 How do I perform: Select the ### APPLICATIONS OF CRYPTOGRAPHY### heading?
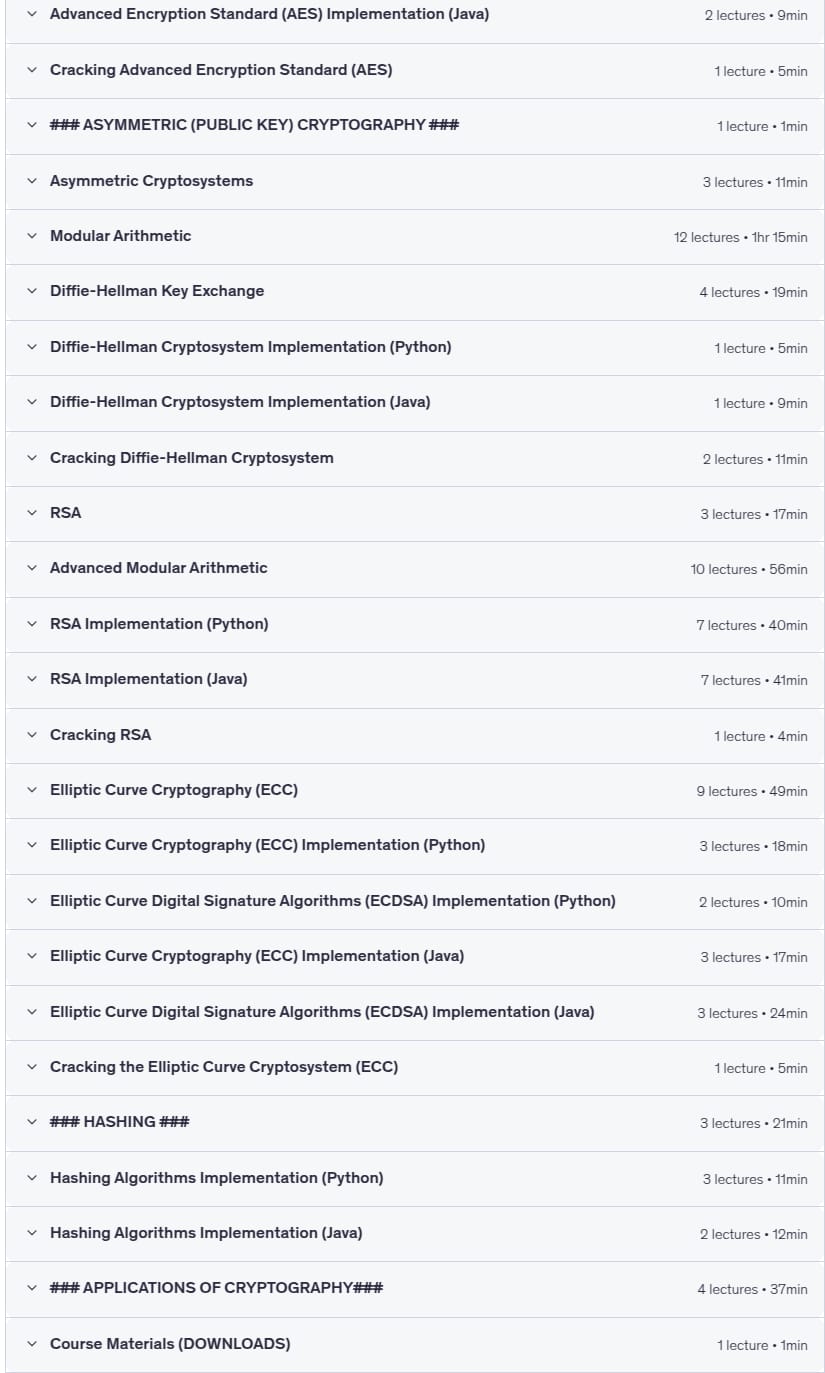click(217, 1288)
